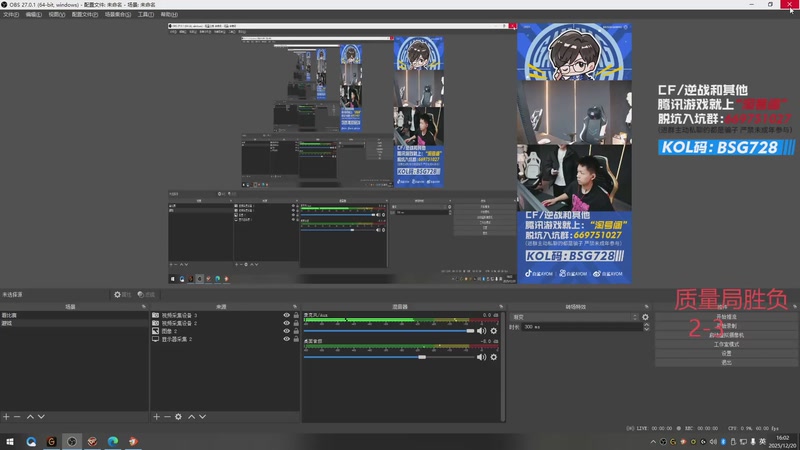
Task: Decrease transition duration with down stepper arrow
Action: (646, 329)
